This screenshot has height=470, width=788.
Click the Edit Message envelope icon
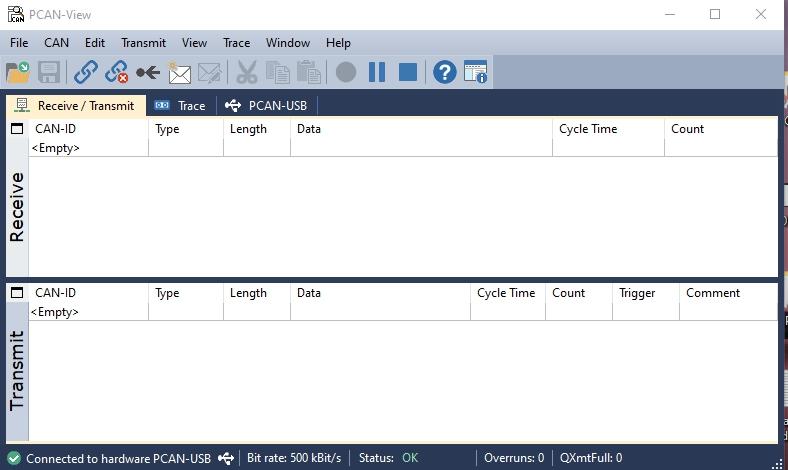210,73
